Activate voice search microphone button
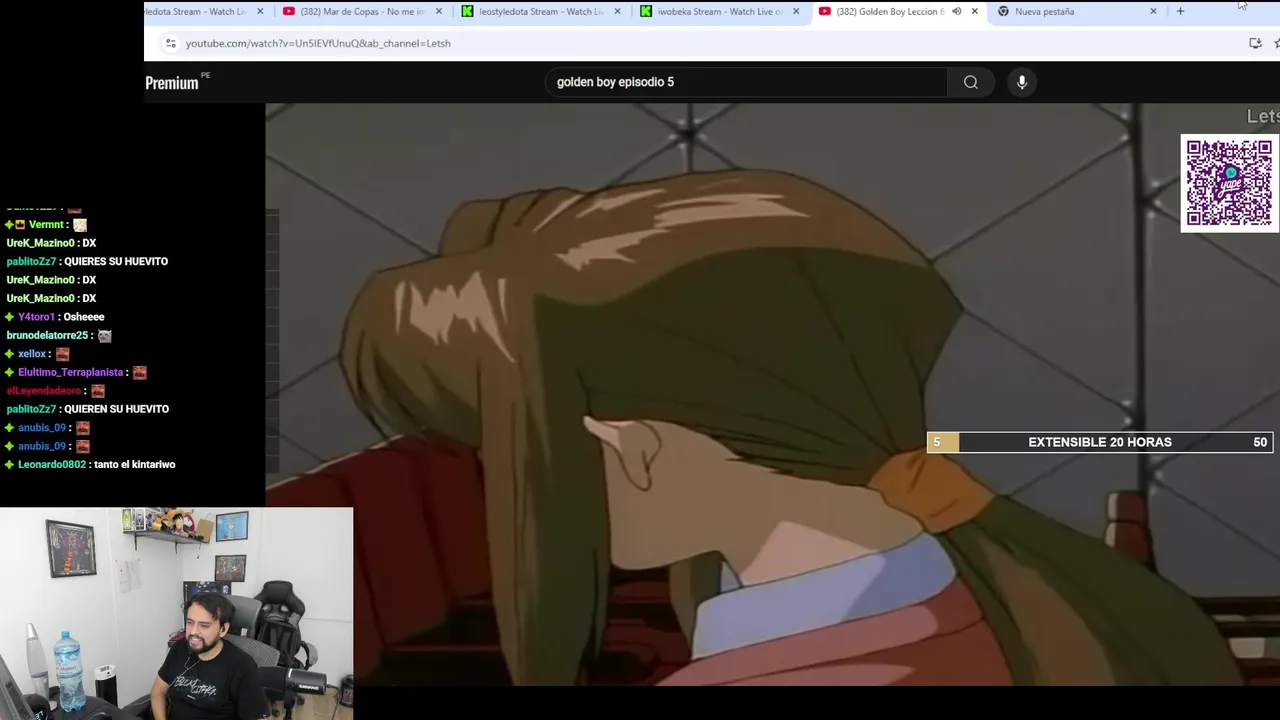1280x720 pixels. pyautogui.click(x=1022, y=82)
